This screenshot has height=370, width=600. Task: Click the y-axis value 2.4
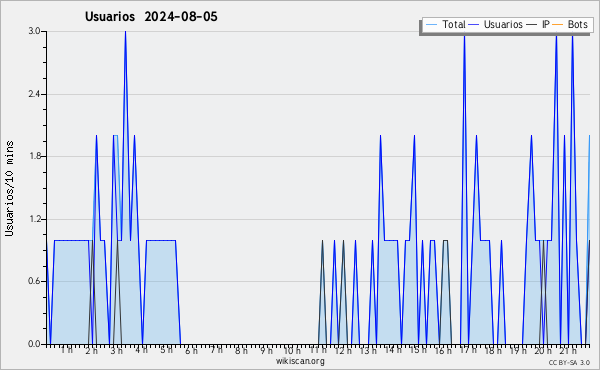pyautogui.click(x=34, y=94)
